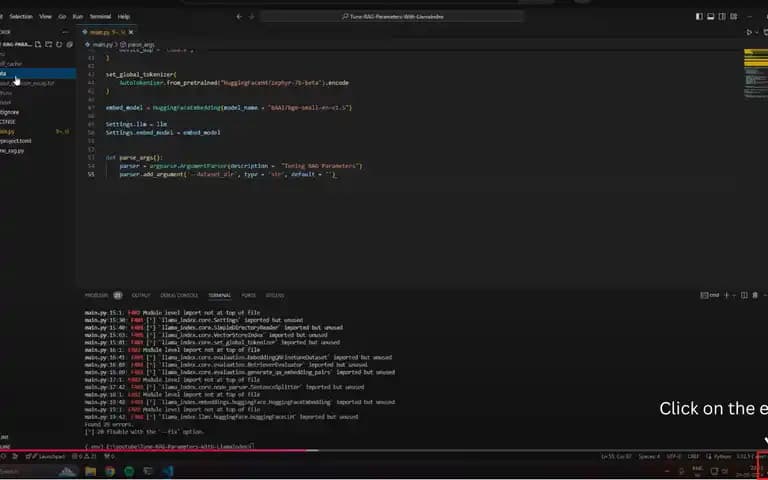Open the Go menu

(x=62, y=17)
